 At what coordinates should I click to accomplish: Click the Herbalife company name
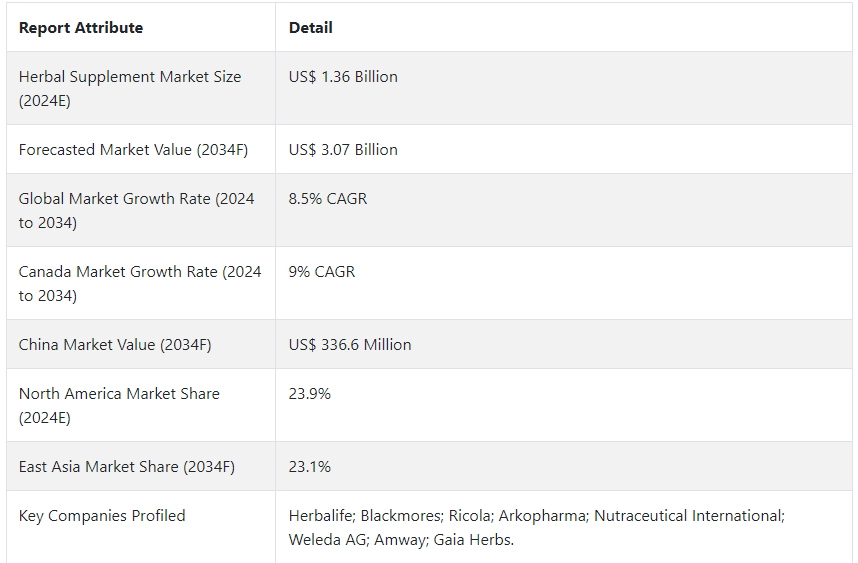(321, 515)
